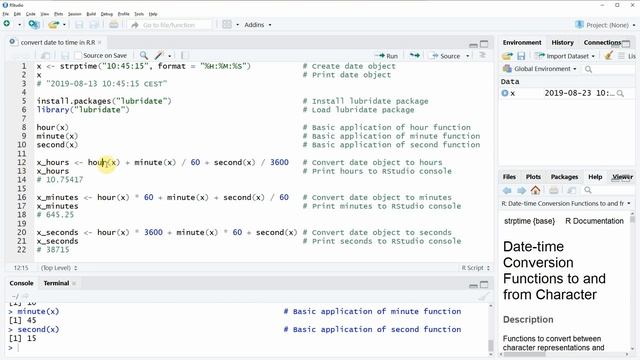This screenshot has width=640, height=360.
Task: Click the Print icon in main toolbar
Action: coord(114,25)
